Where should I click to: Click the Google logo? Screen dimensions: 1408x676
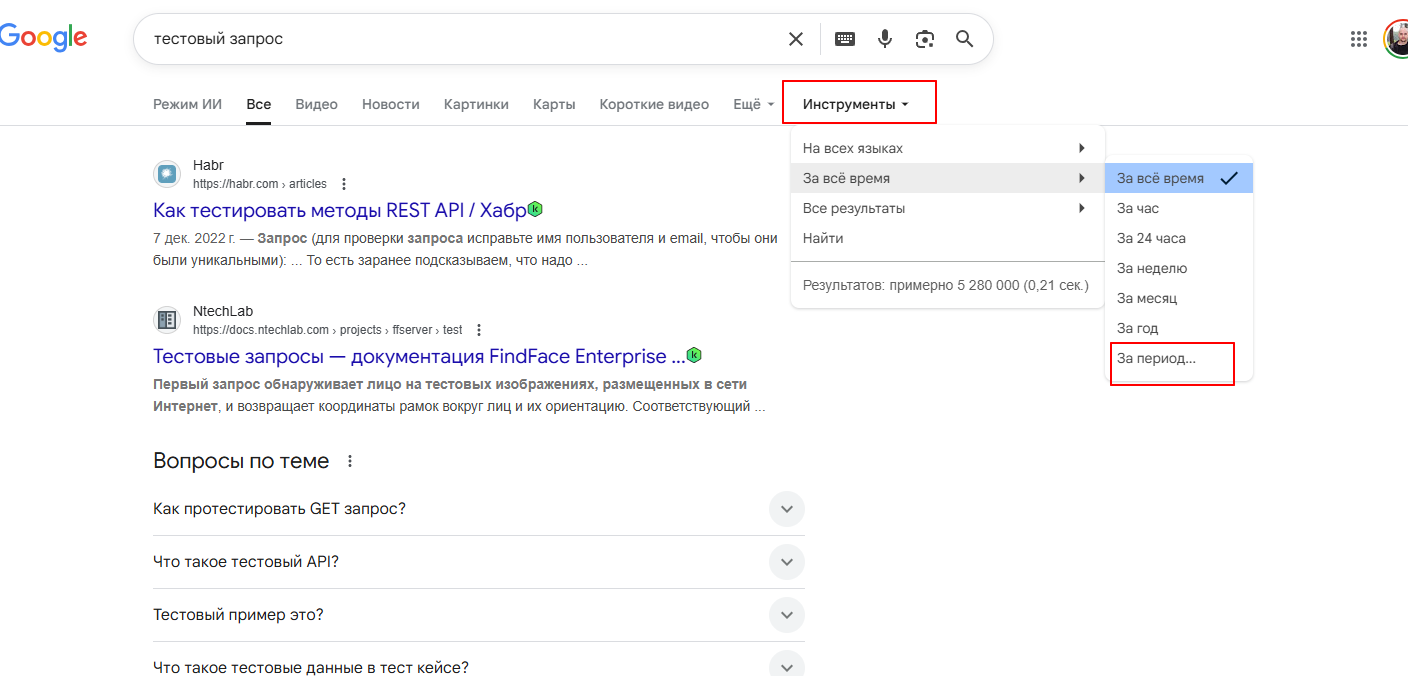43,38
